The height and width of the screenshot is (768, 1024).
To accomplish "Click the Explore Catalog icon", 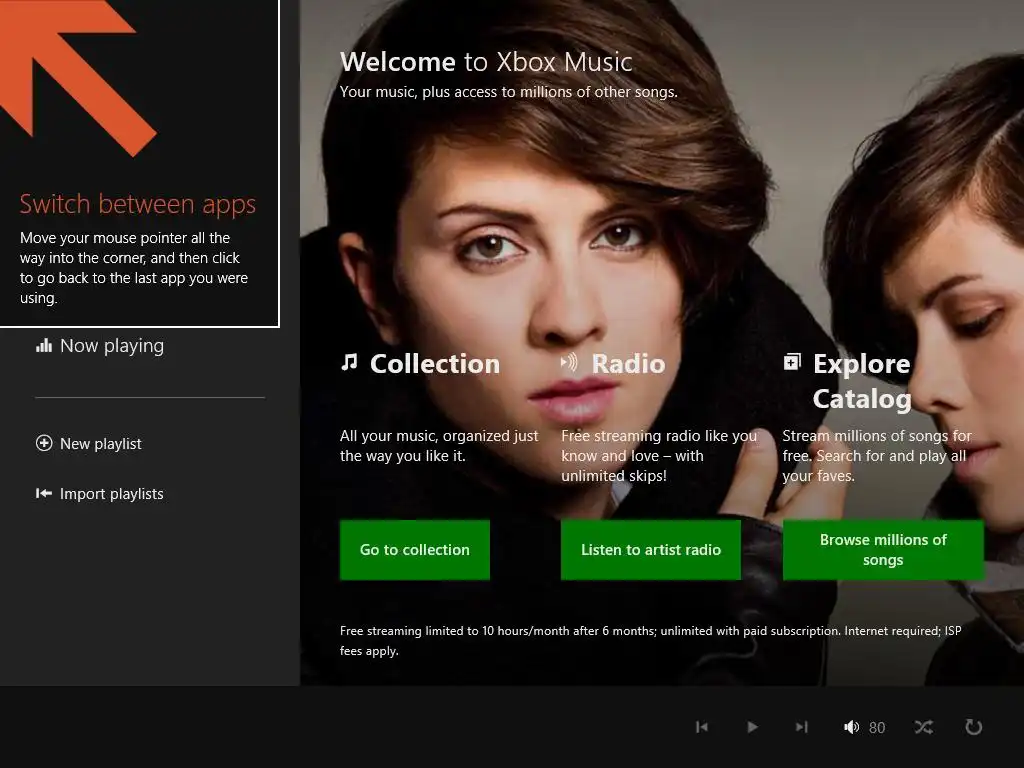I will 792,362.
